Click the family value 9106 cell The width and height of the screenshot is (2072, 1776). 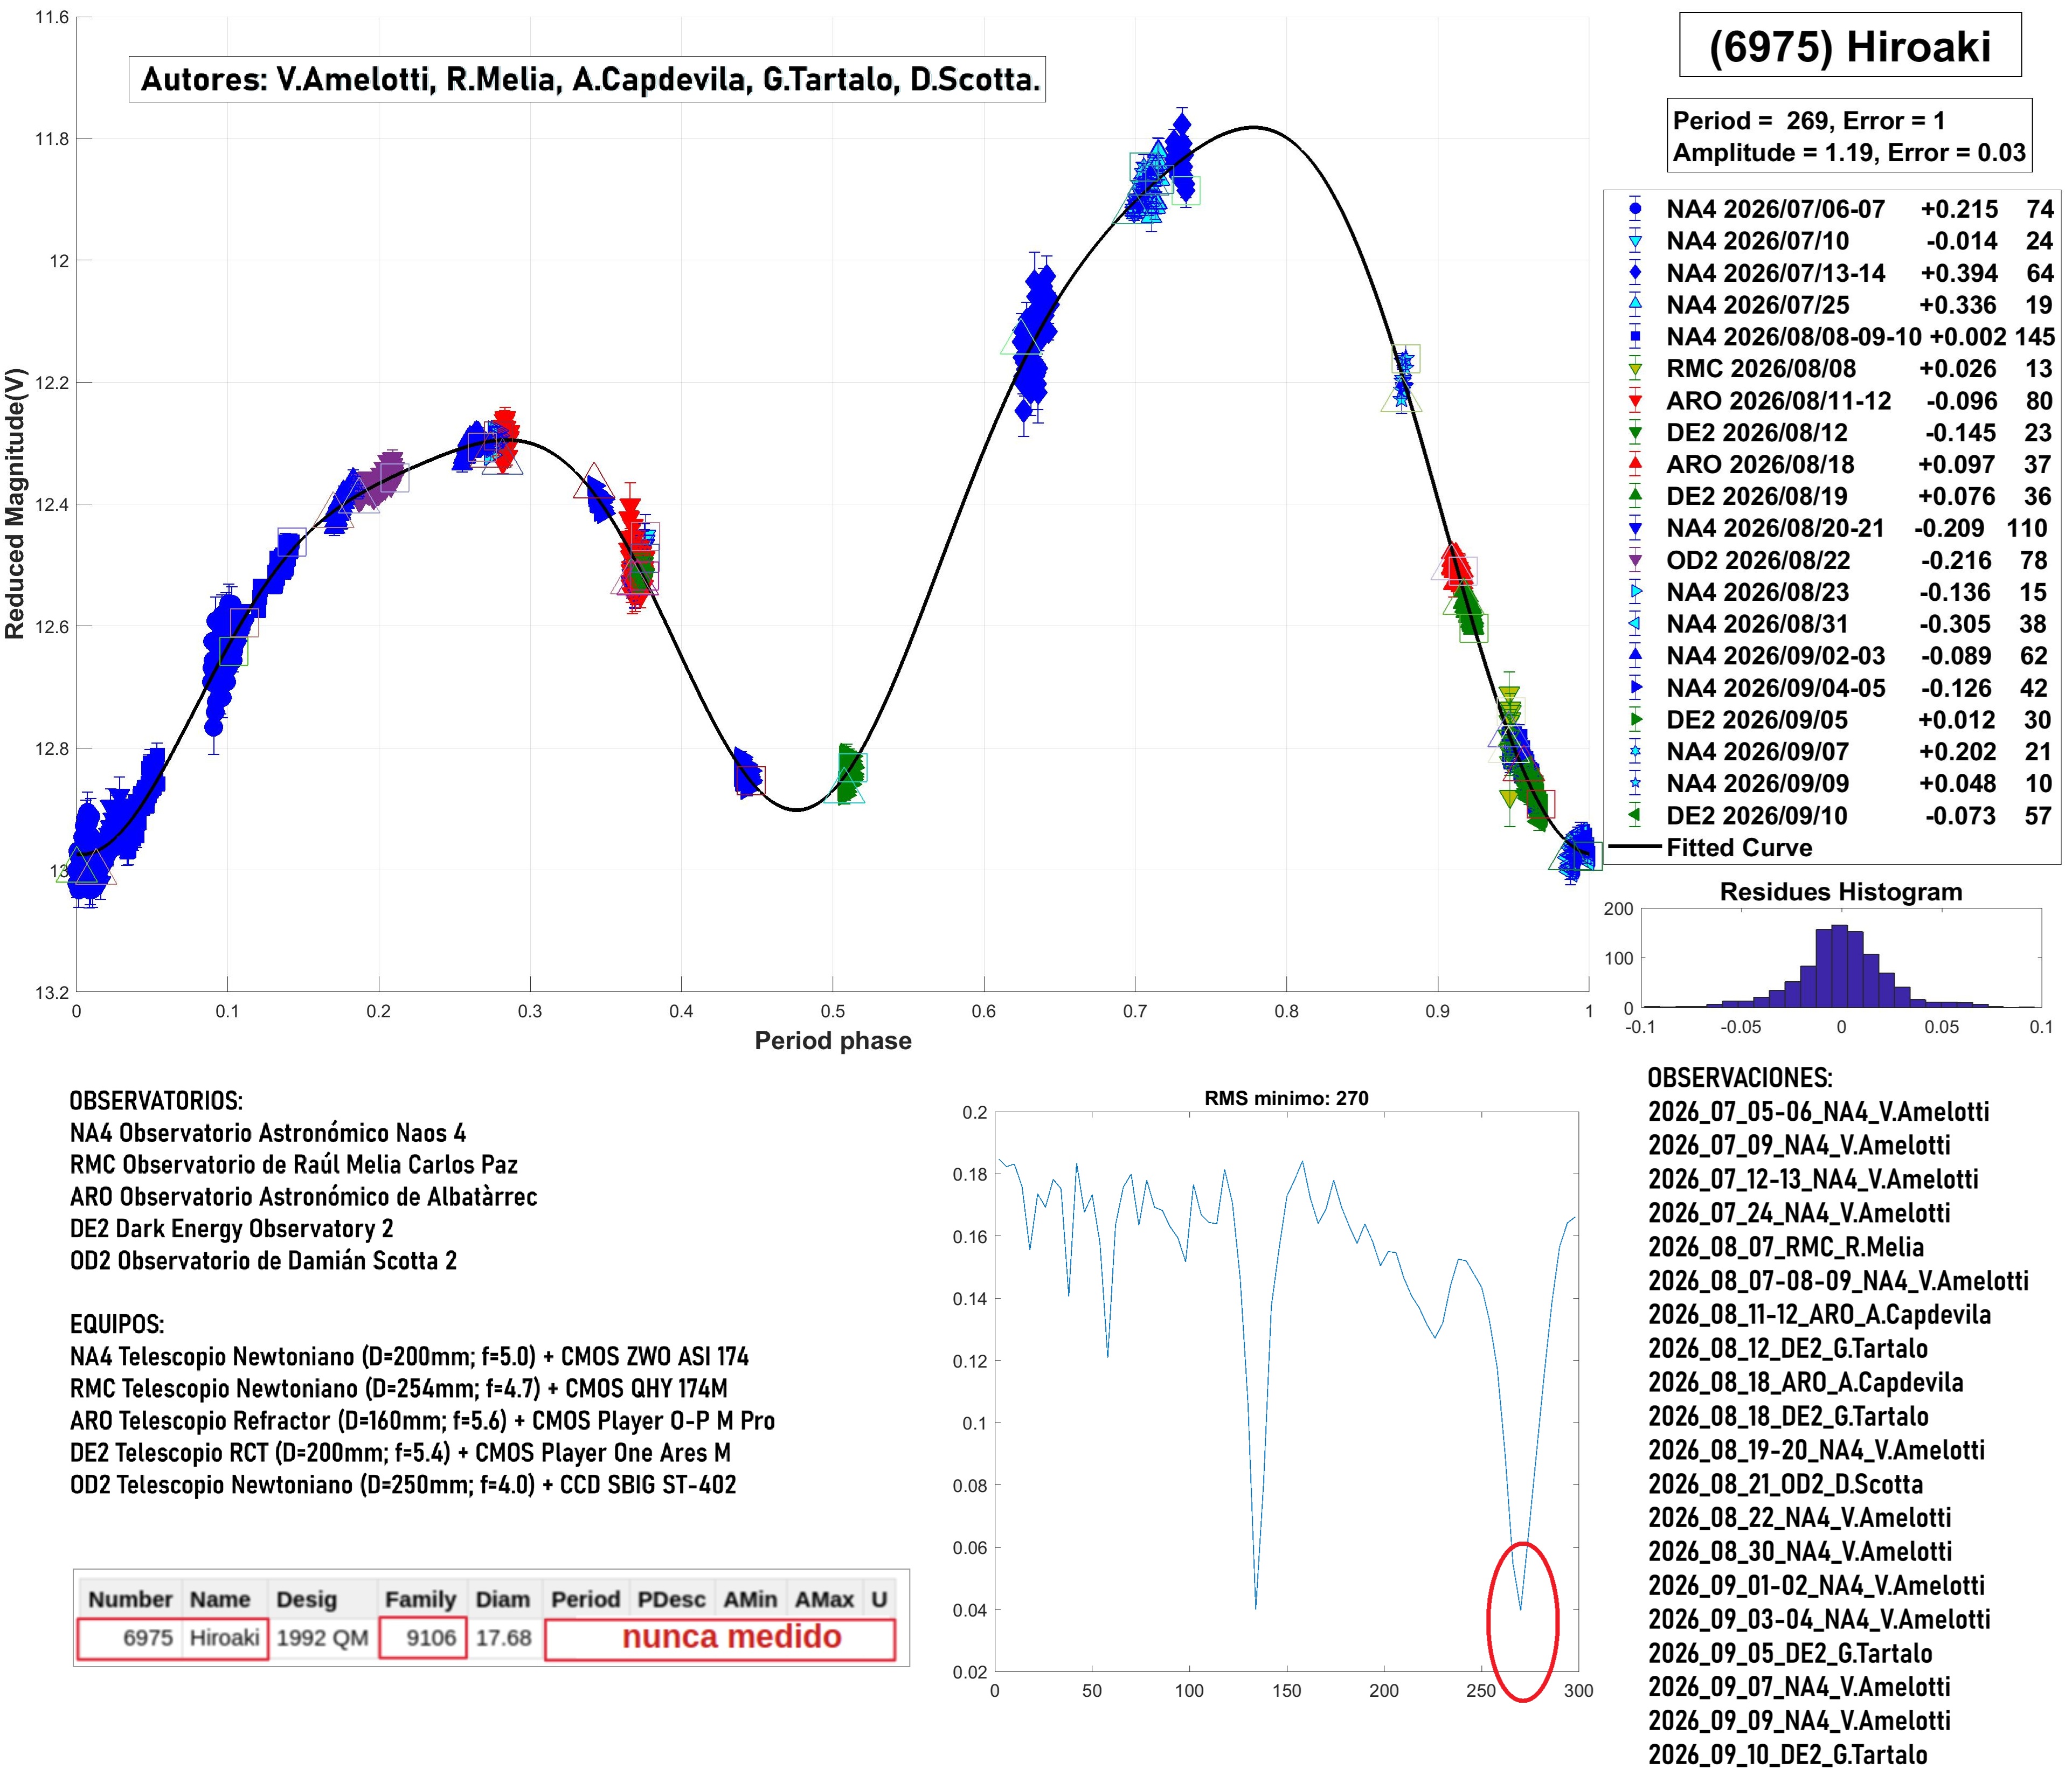[423, 1638]
